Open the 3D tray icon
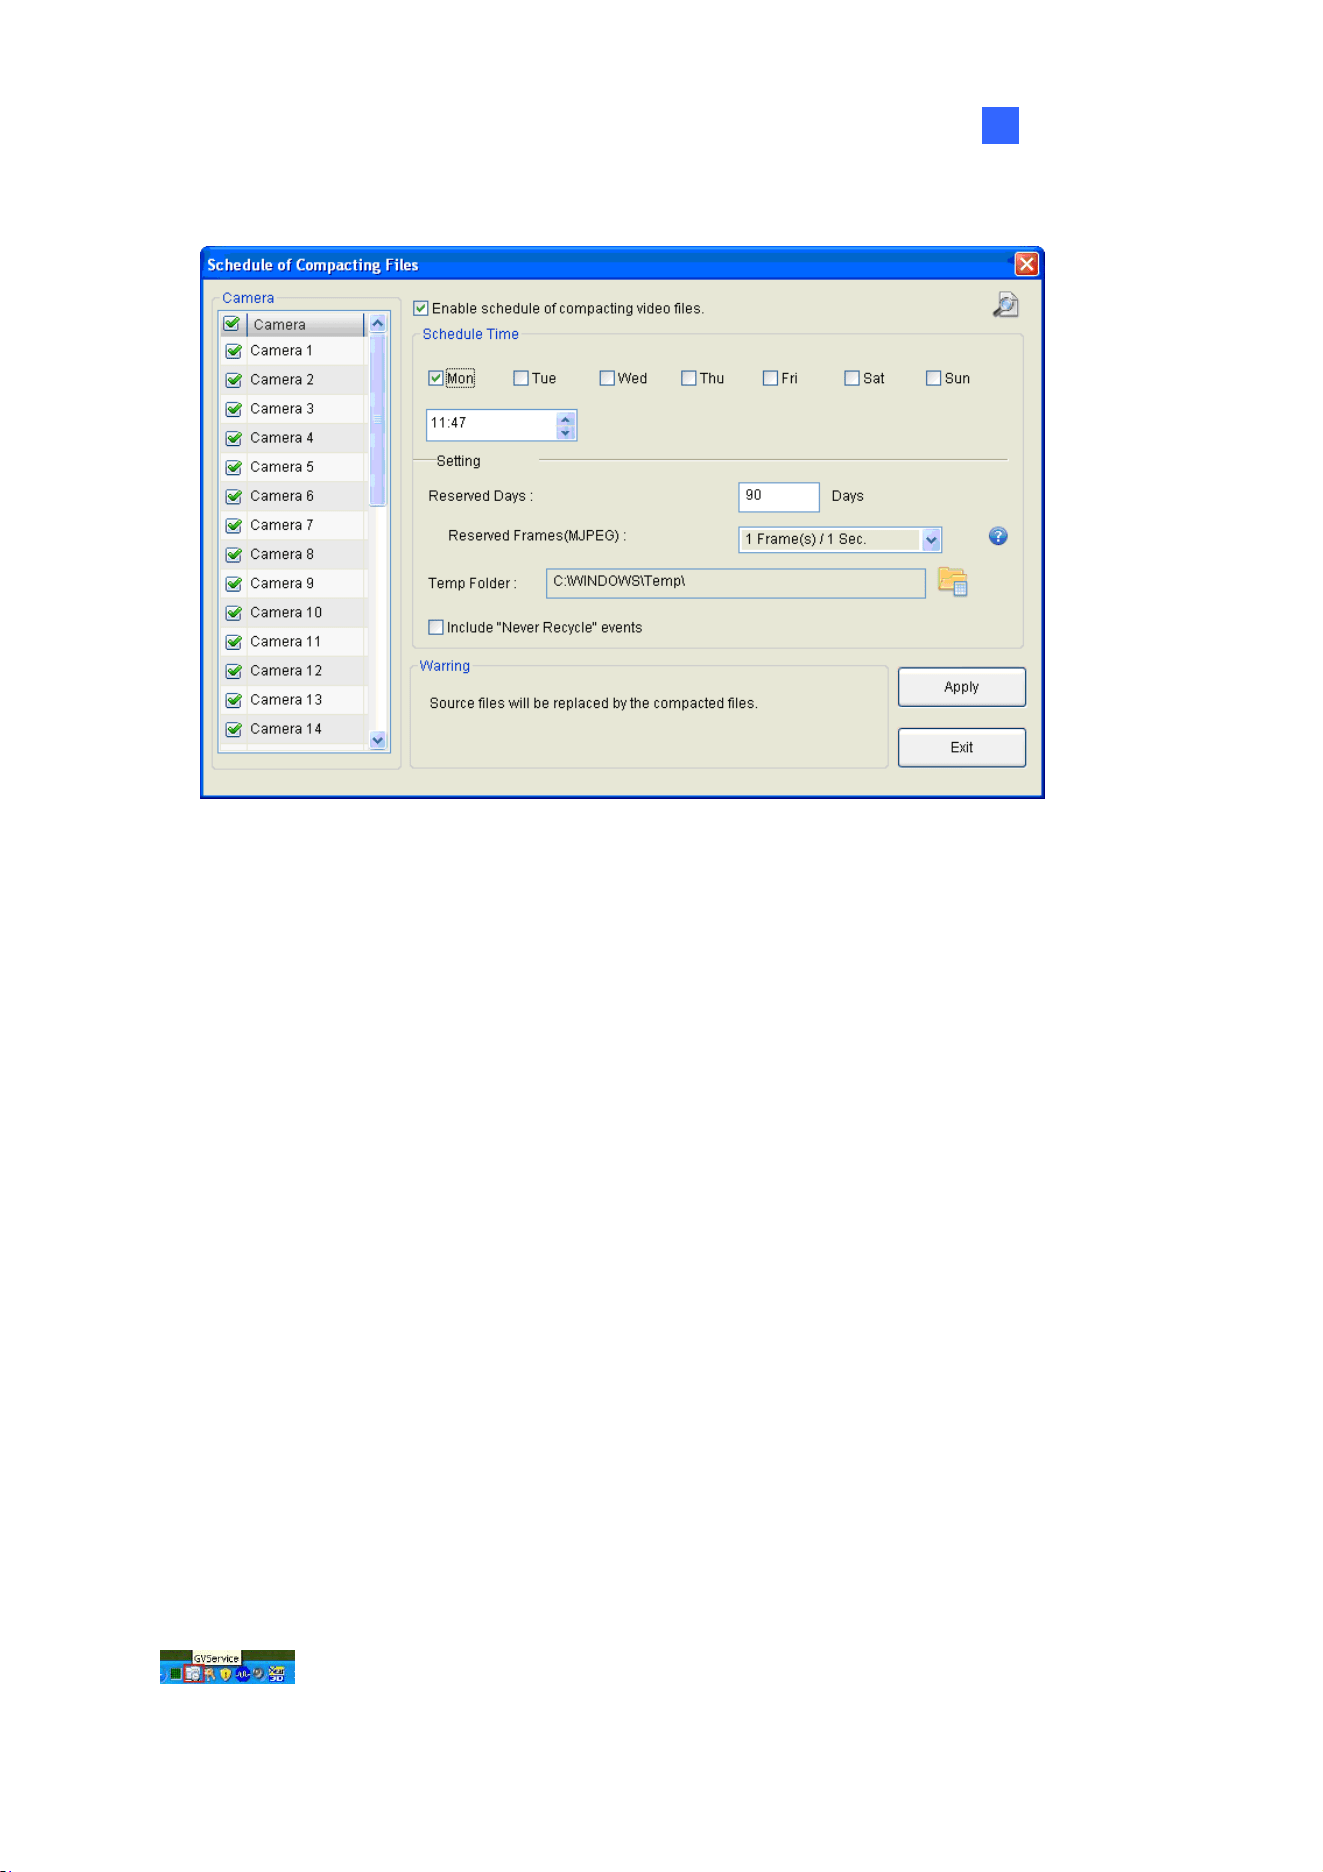 pyautogui.click(x=277, y=1673)
